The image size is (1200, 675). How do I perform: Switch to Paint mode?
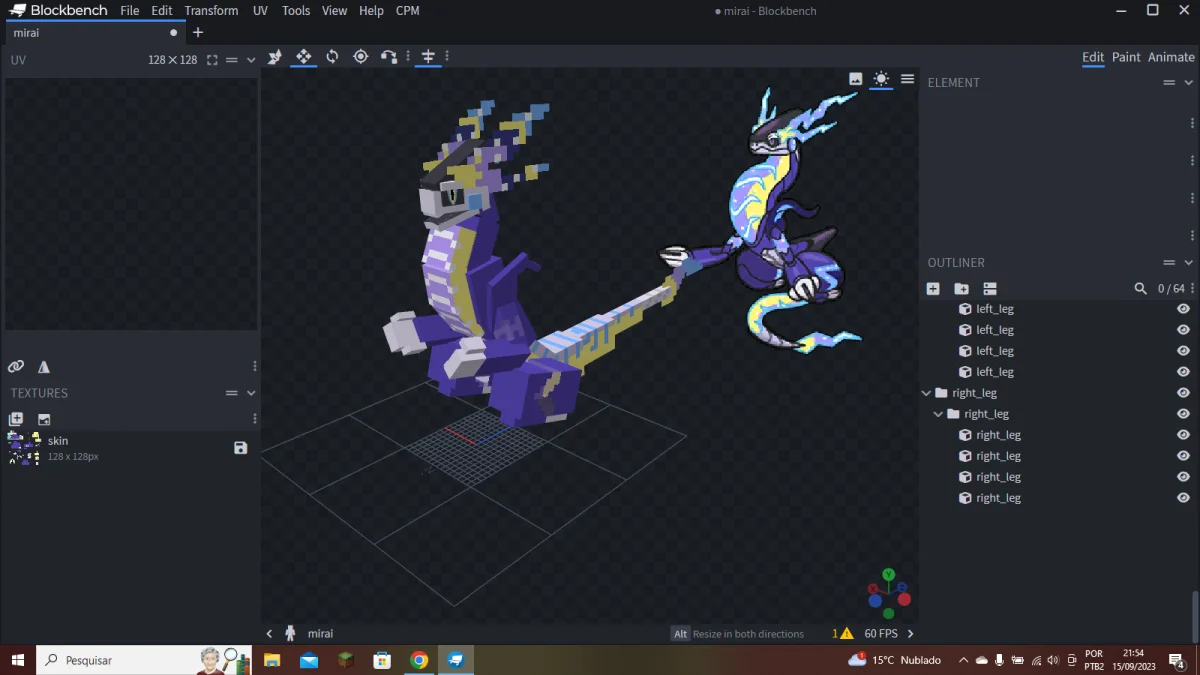tap(1126, 57)
